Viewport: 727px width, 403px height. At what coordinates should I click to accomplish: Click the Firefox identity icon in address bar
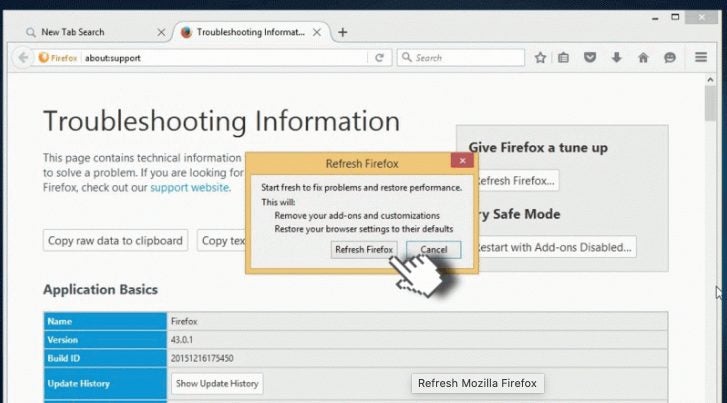click(44, 58)
